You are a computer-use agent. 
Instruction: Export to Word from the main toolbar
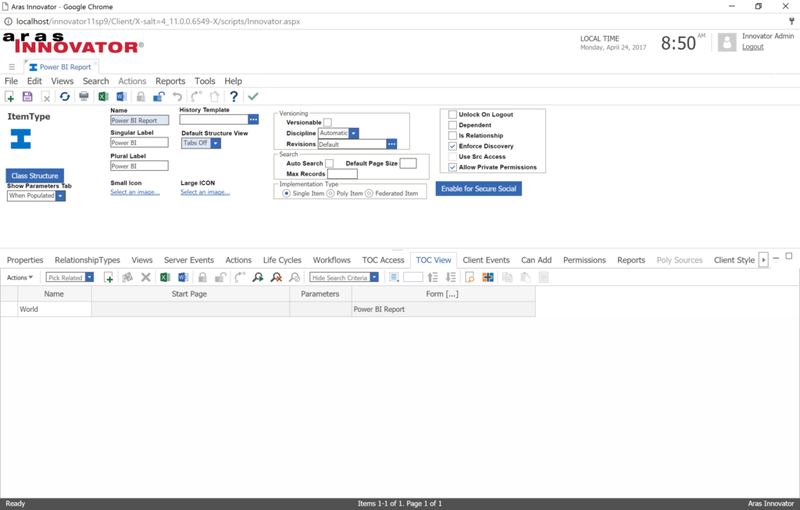[x=121, y=97]
